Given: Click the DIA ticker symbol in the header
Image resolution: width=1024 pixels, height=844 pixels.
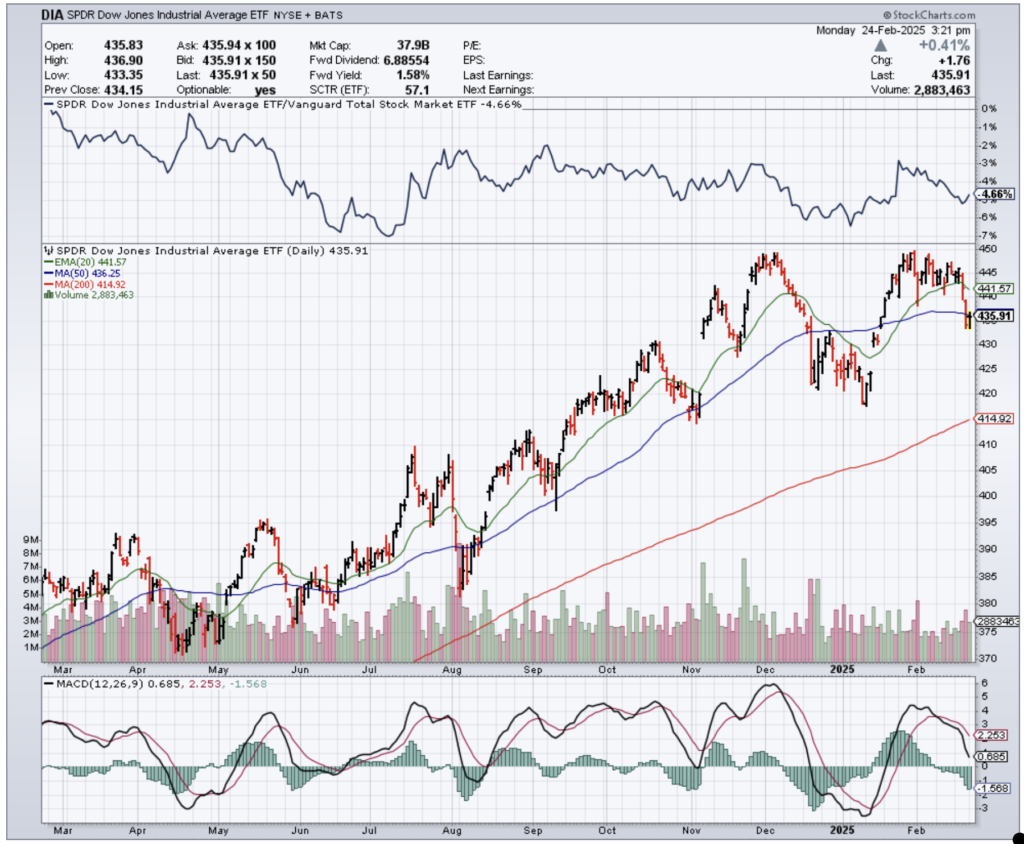Looking at the screenshot, I should click(52, 14).
